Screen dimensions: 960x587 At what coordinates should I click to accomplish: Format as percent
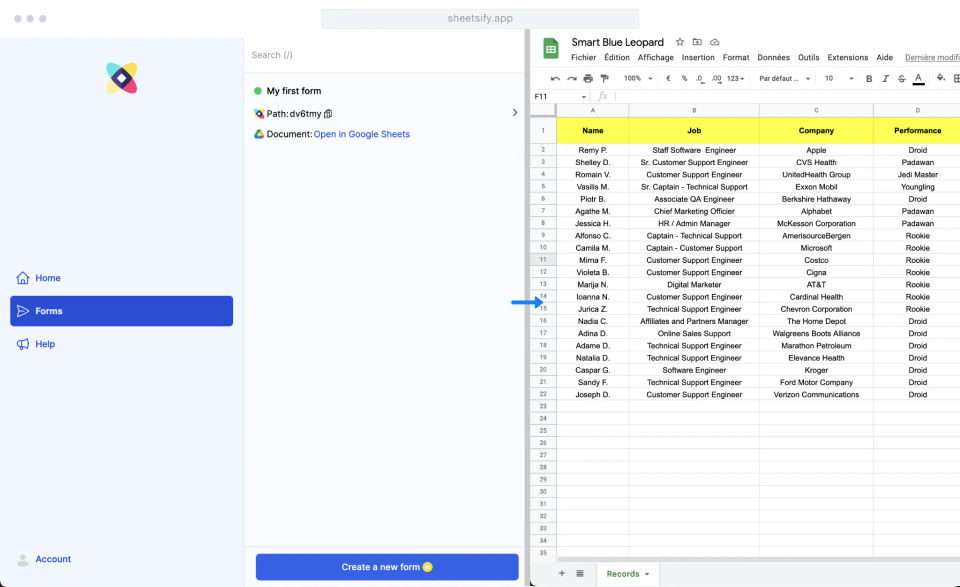(684, 78)
